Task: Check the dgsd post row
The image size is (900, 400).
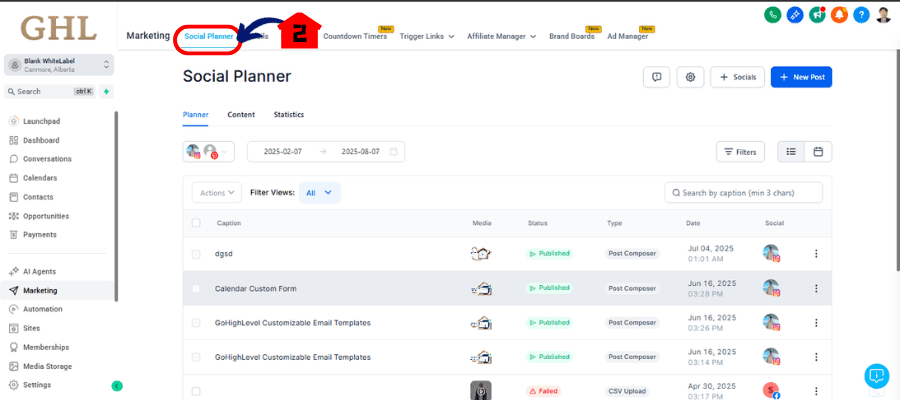Action: click(x=196, y=254)
